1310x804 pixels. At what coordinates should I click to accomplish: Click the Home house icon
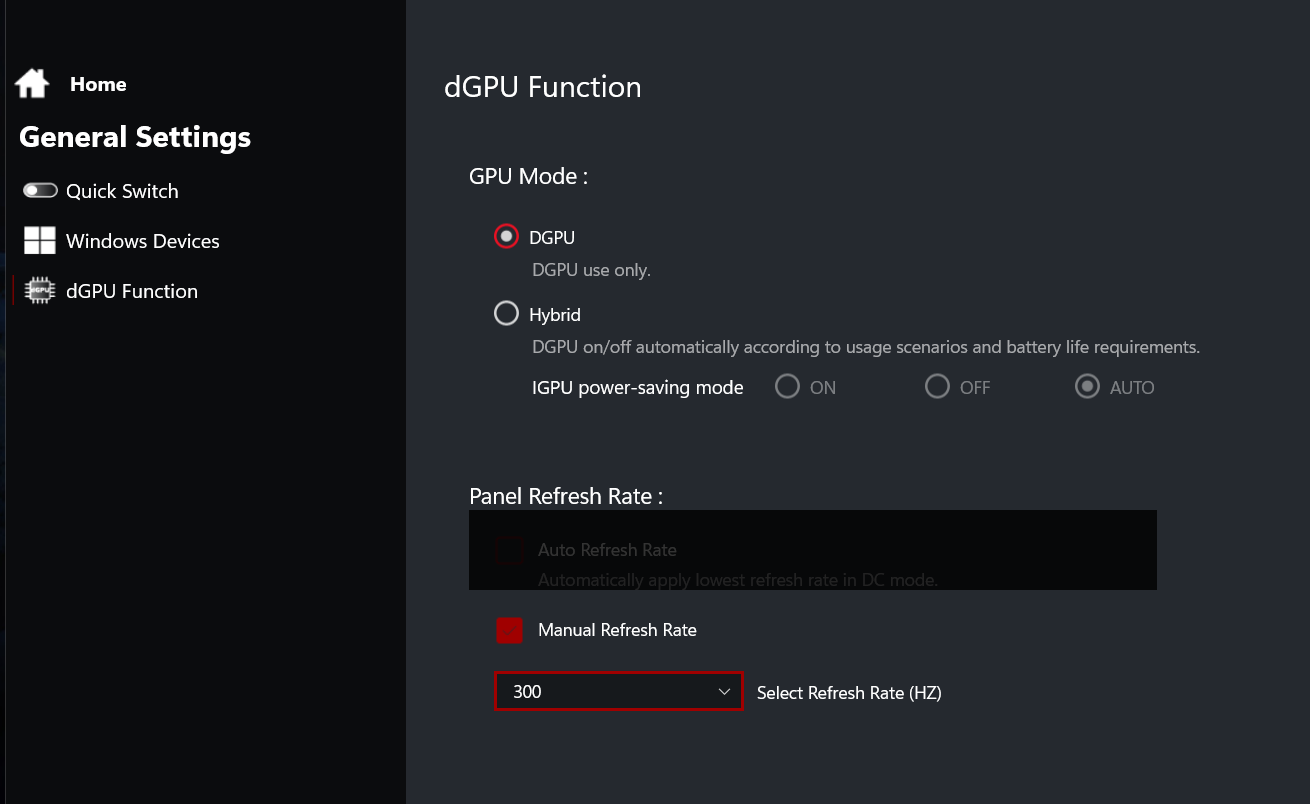click(x=32, y=84)
